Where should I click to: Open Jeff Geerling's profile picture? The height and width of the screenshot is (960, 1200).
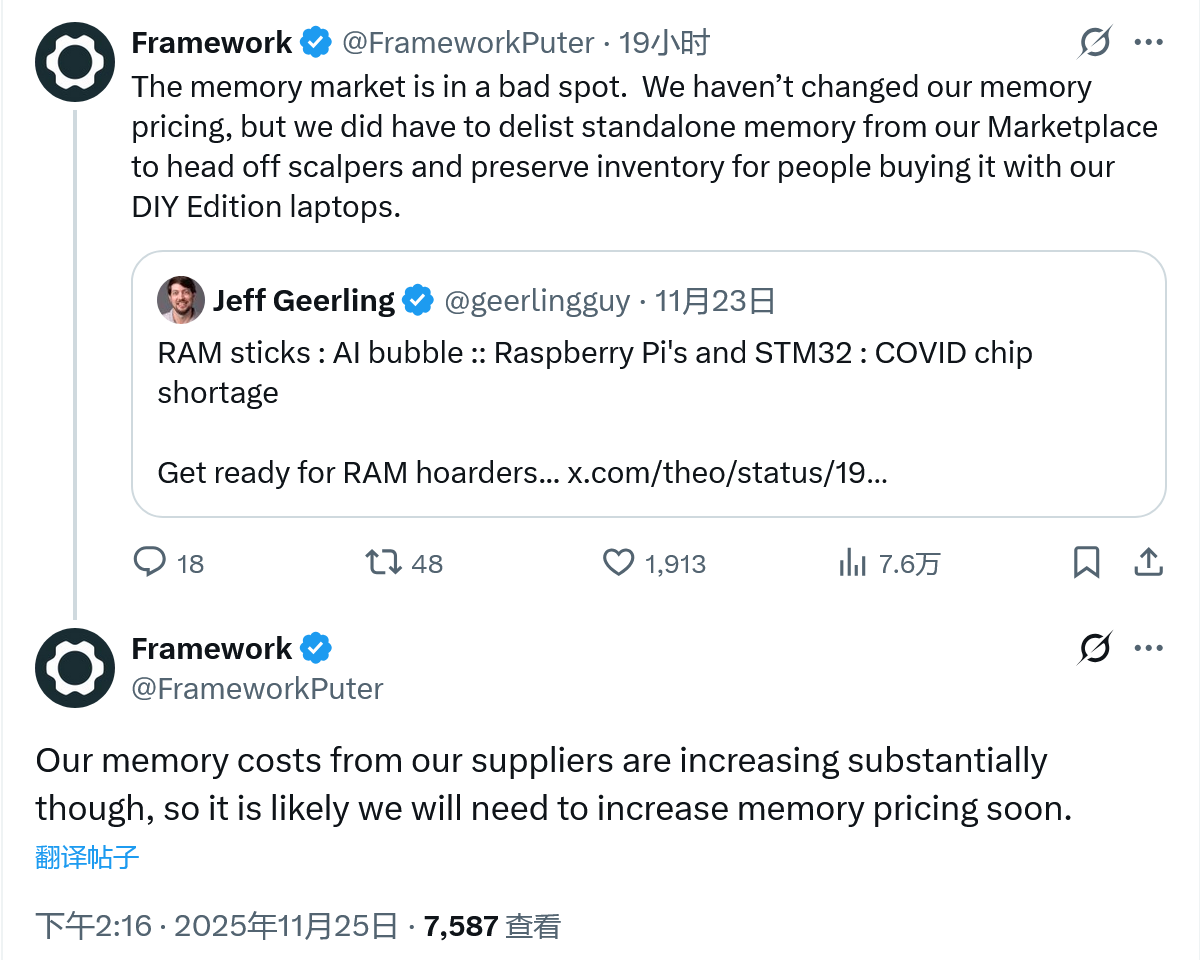(x=181, y=300)
